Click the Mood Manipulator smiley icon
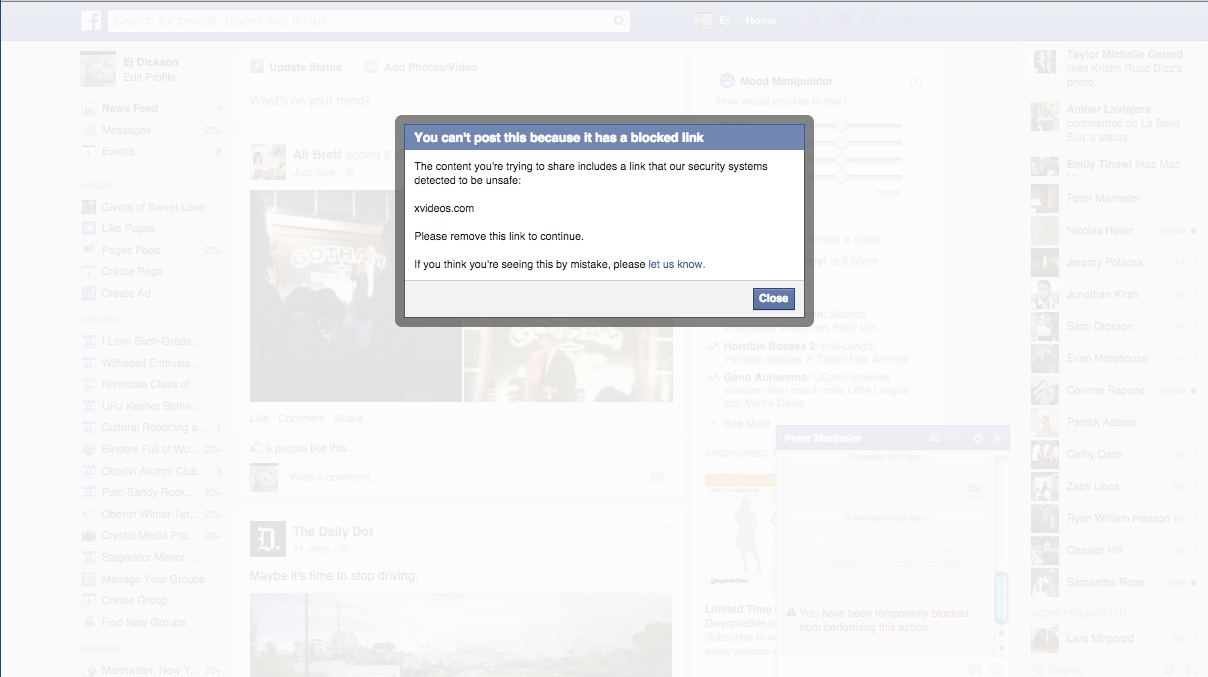The width and height of the screenshot is (1208, 677). (727, 81)
